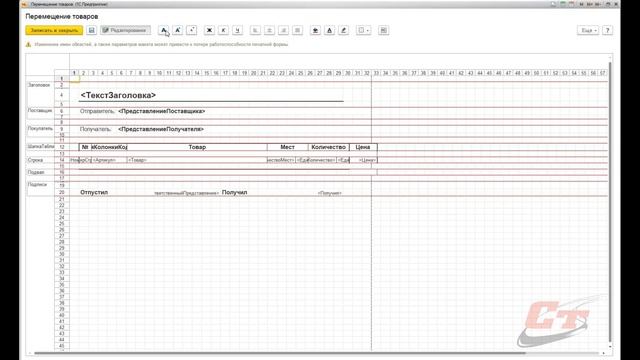Select the 'Покупатель' area name
Viewport: 640px width, 360px height.
click(40, 128)
